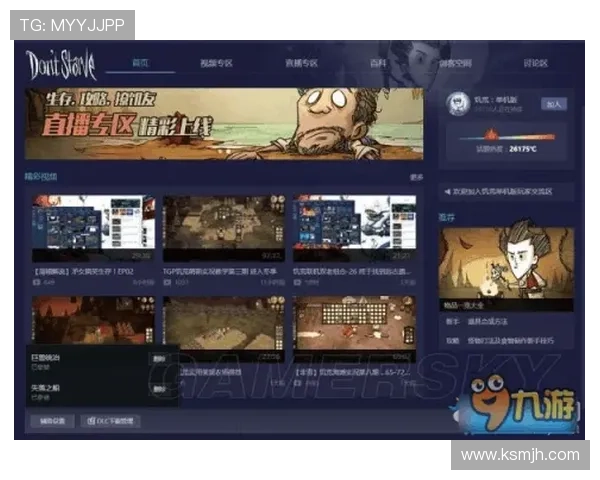The width and height of the screenshot is (600, 480).
Task: Click the video title ending with EP02
Action: (84, 272)
